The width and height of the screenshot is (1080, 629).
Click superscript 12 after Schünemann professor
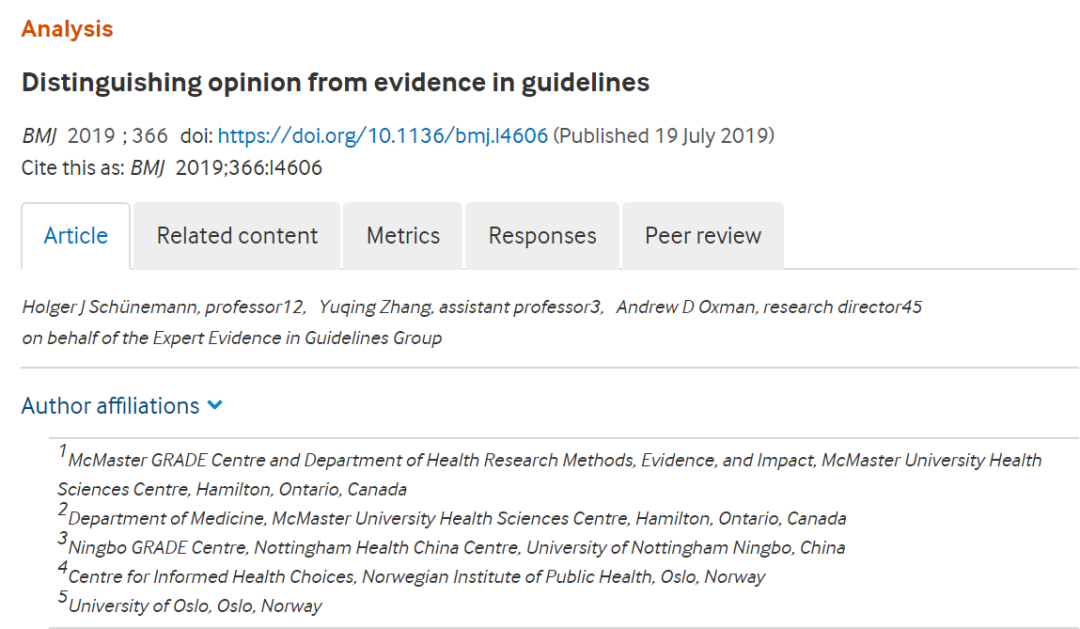point(294,307)
